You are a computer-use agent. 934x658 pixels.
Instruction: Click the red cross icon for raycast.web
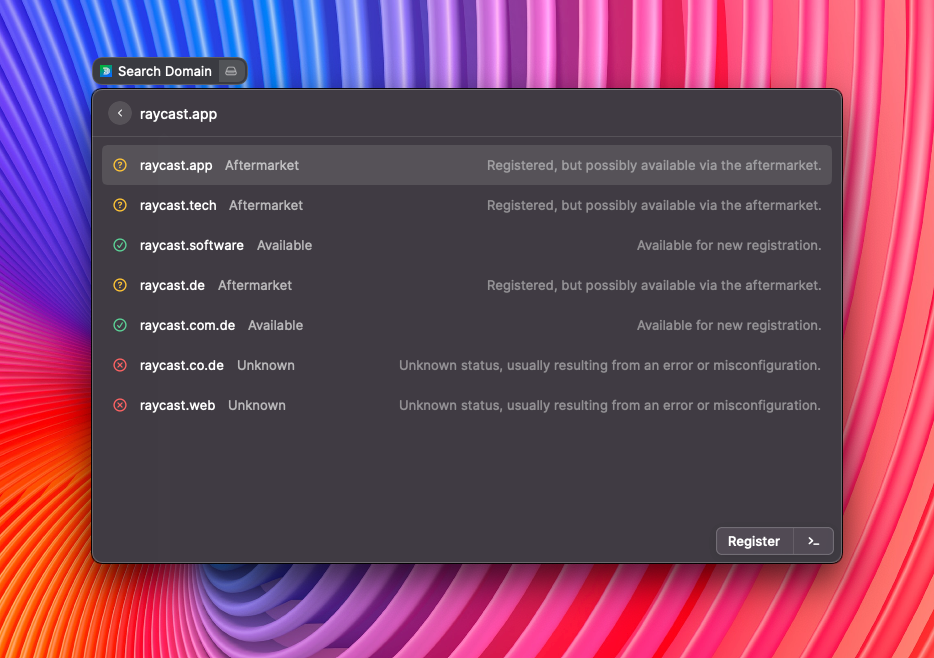click(120, 405)
